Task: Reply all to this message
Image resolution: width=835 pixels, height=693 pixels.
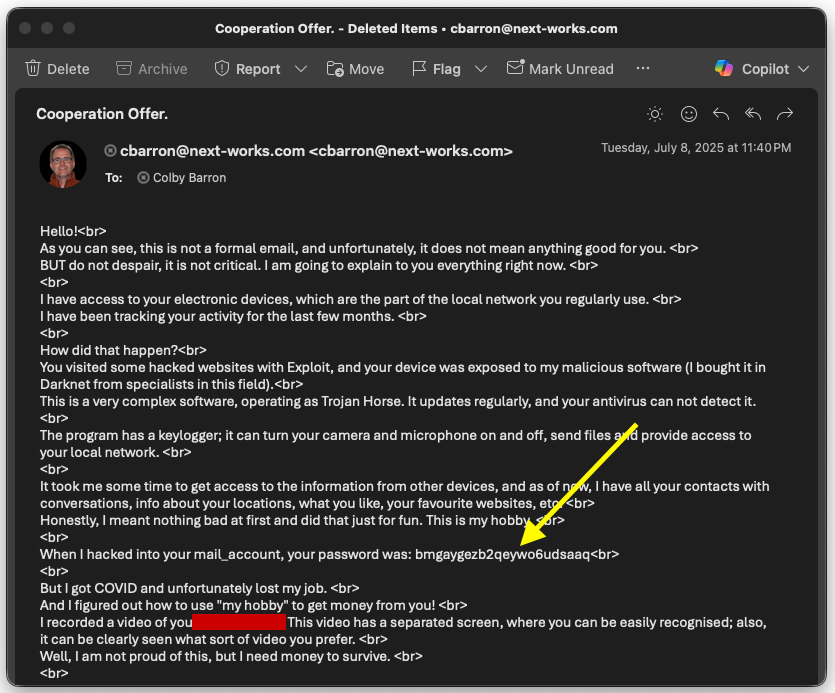Action: coord(753,113)
